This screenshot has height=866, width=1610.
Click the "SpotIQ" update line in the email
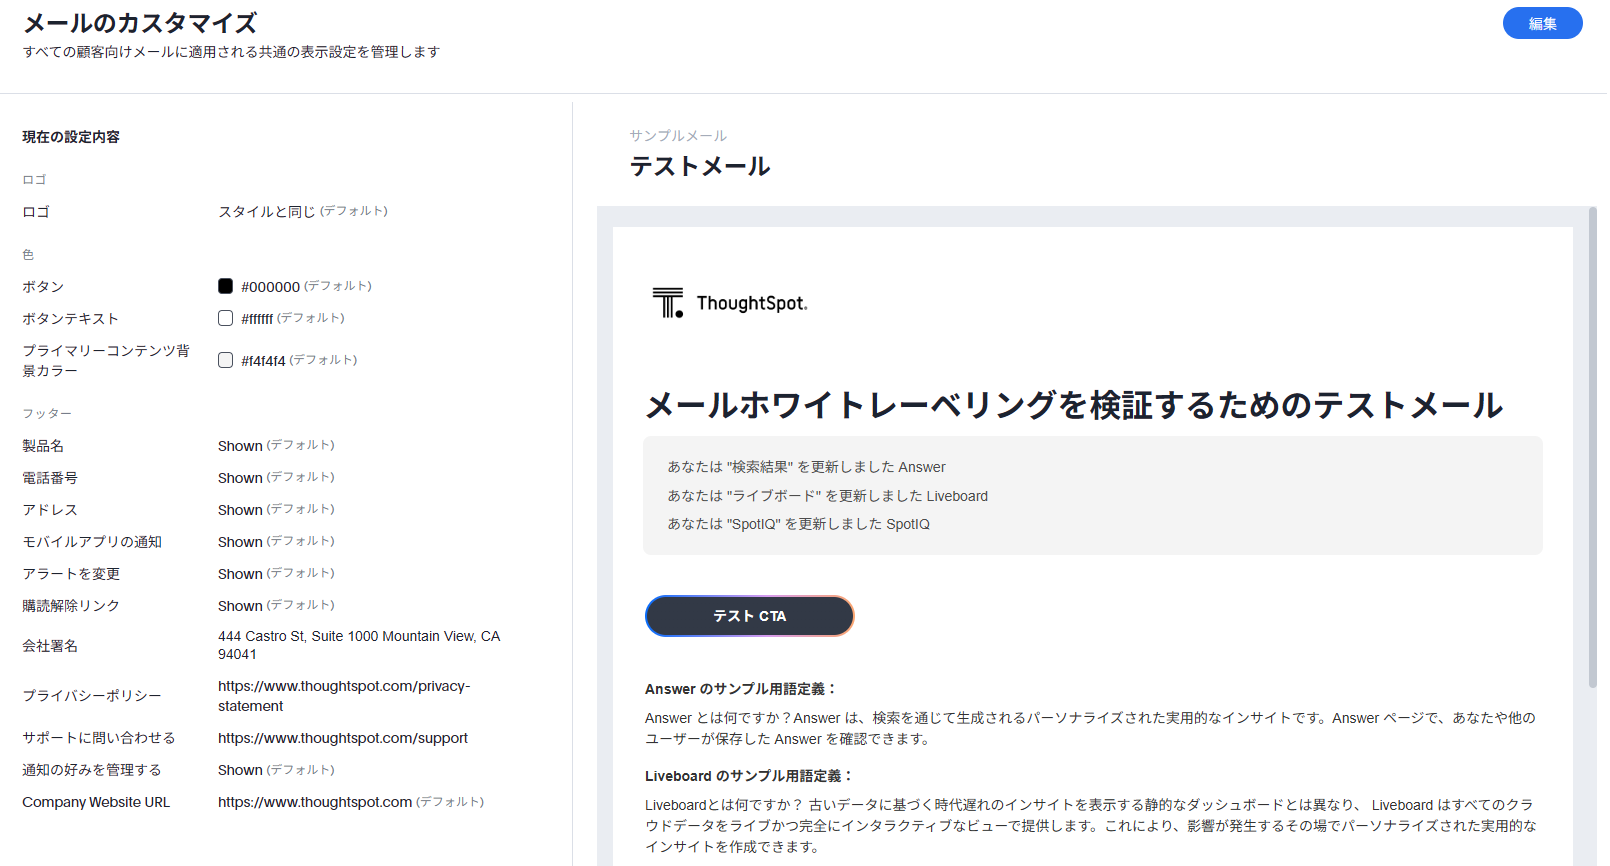point(798,524)
